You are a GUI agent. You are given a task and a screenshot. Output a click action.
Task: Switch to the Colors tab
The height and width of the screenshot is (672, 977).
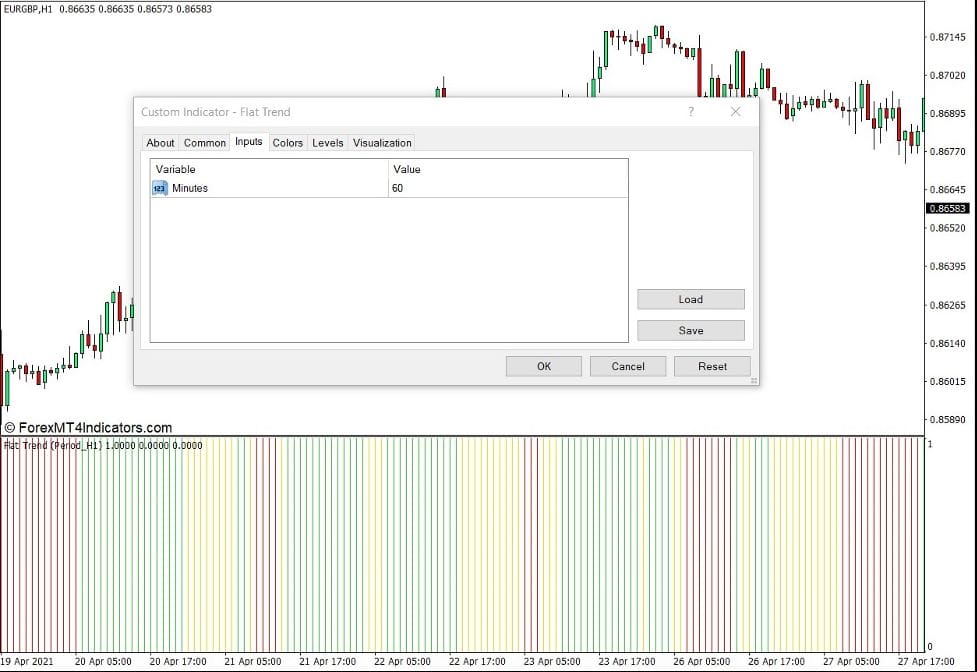(287, 142)
